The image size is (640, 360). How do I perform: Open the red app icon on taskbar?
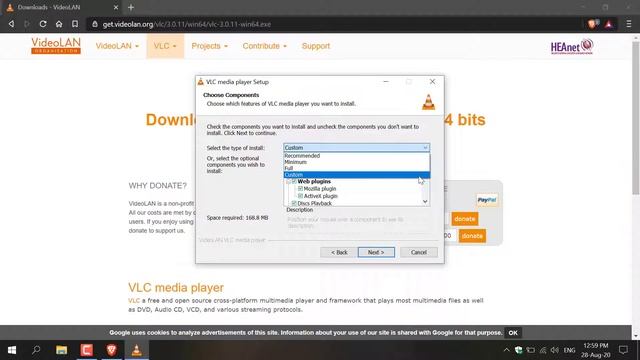click(87, 350)
